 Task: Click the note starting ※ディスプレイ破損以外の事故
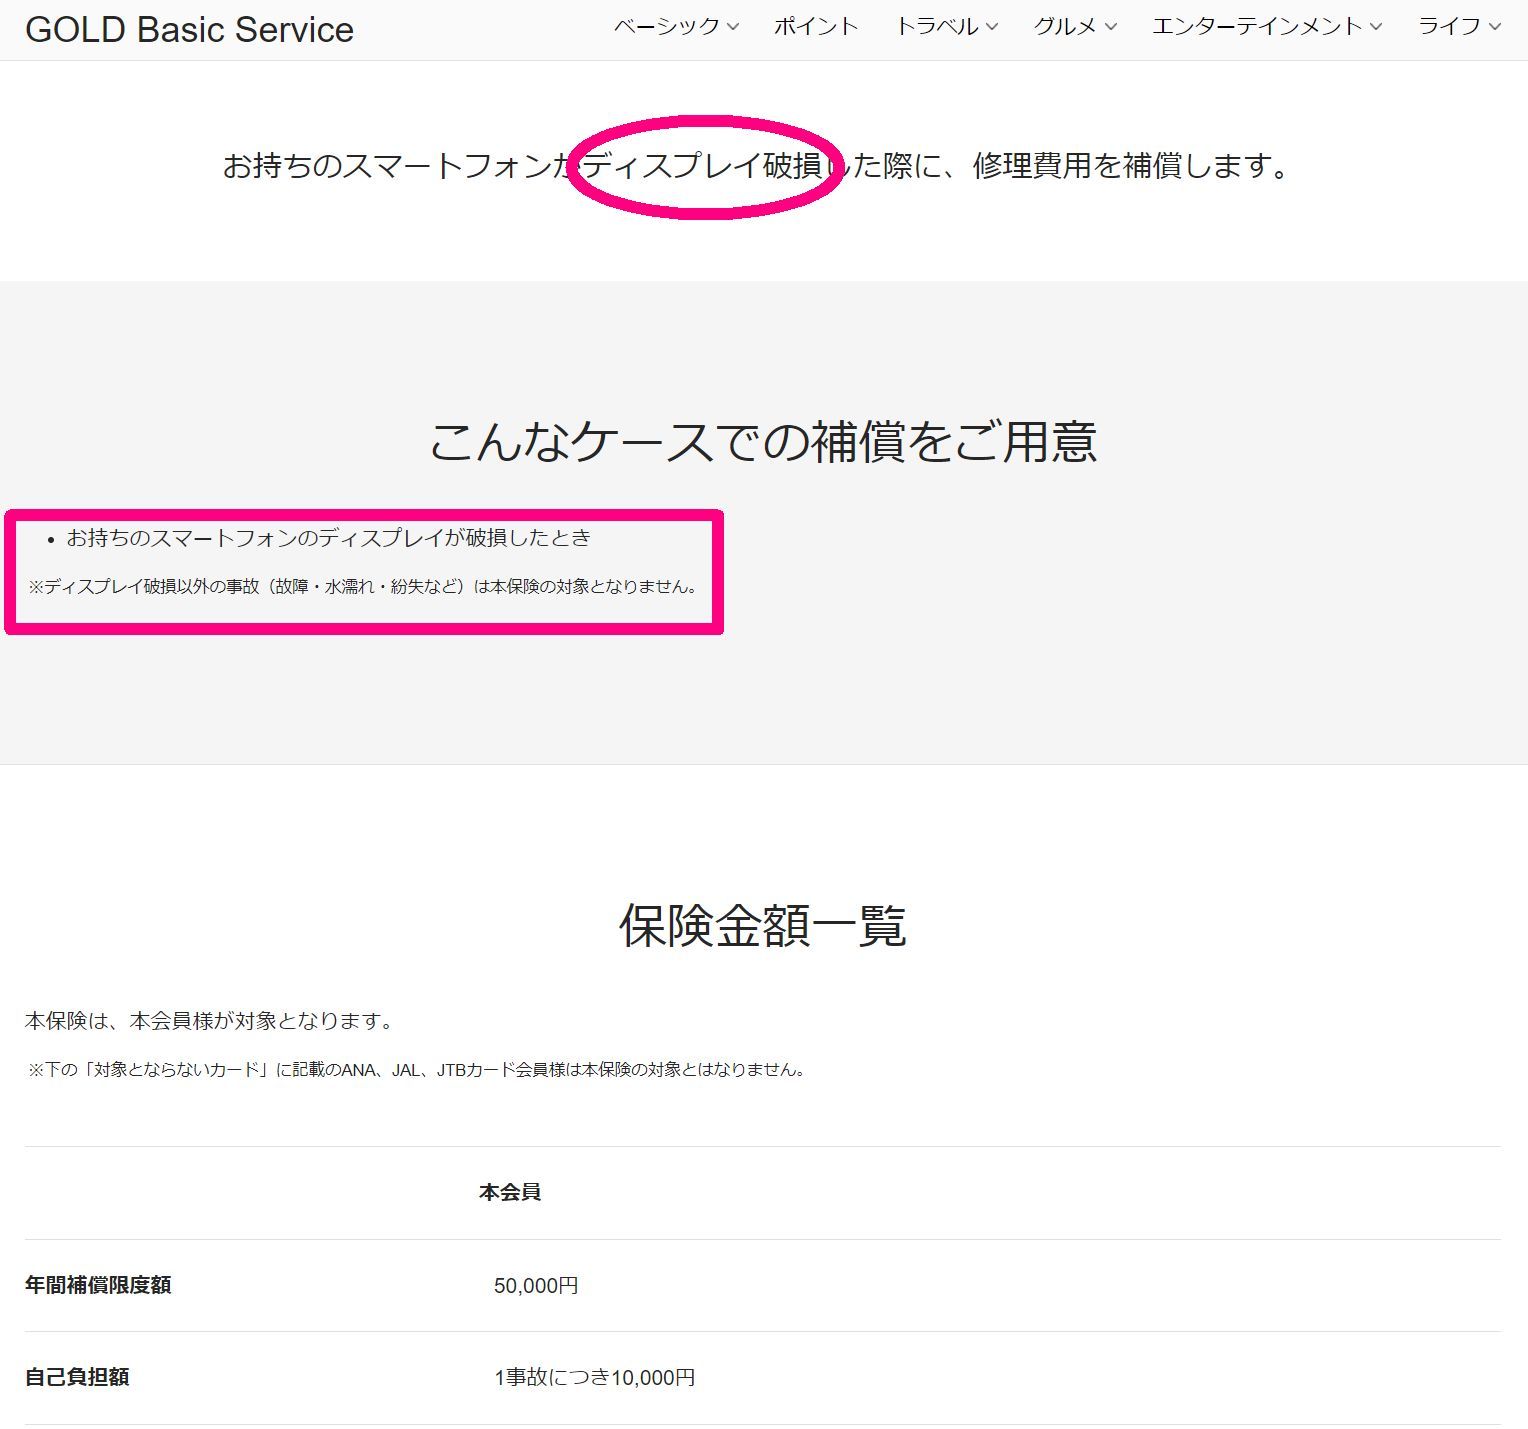(363, 587)
